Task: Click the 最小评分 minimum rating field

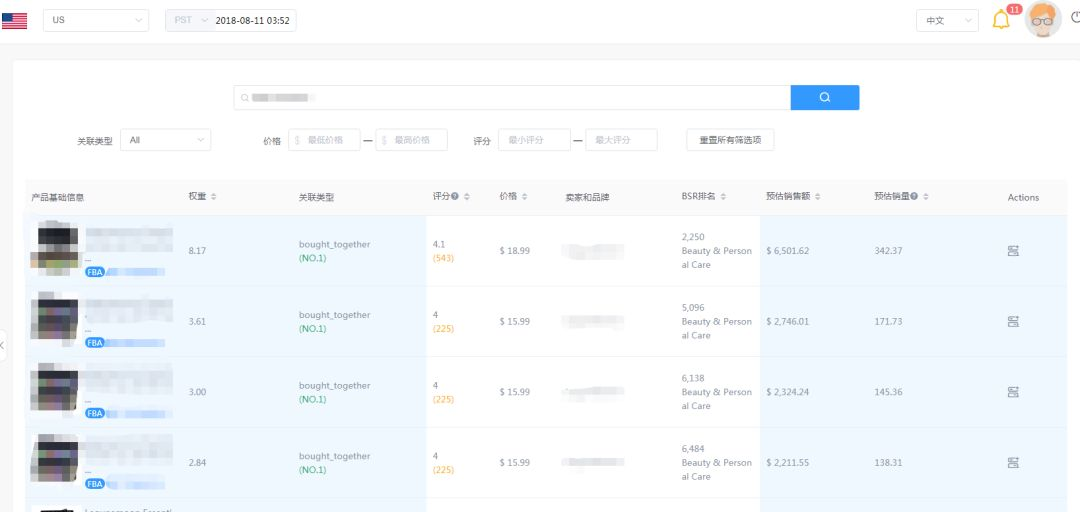Action: [534, 140]
